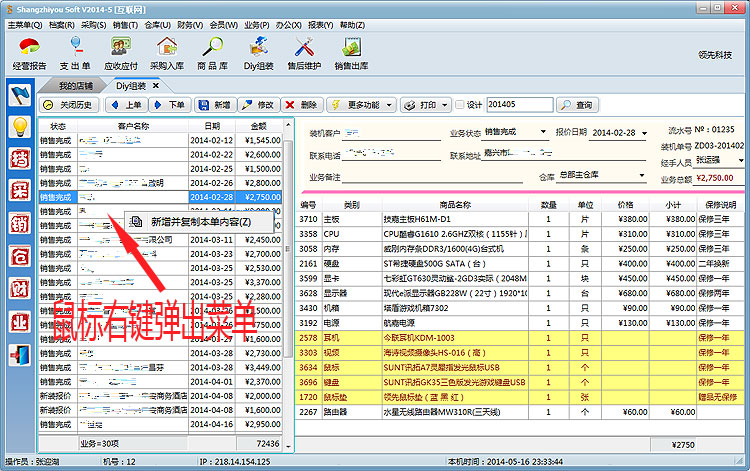This screenshot has width=750, height=471.
Task: Select product row 2161 硬盘
Action: coord(520,263)
